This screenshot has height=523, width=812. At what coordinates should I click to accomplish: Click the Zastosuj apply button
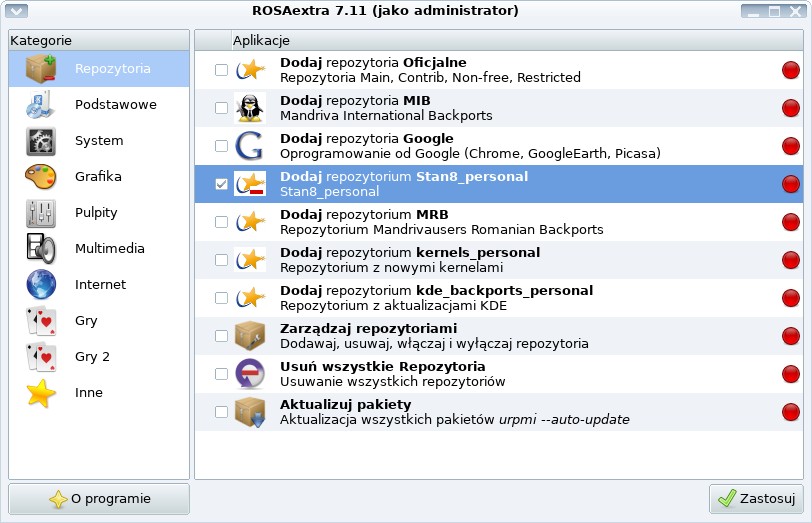pyautogui.click(x=757, y=499)
